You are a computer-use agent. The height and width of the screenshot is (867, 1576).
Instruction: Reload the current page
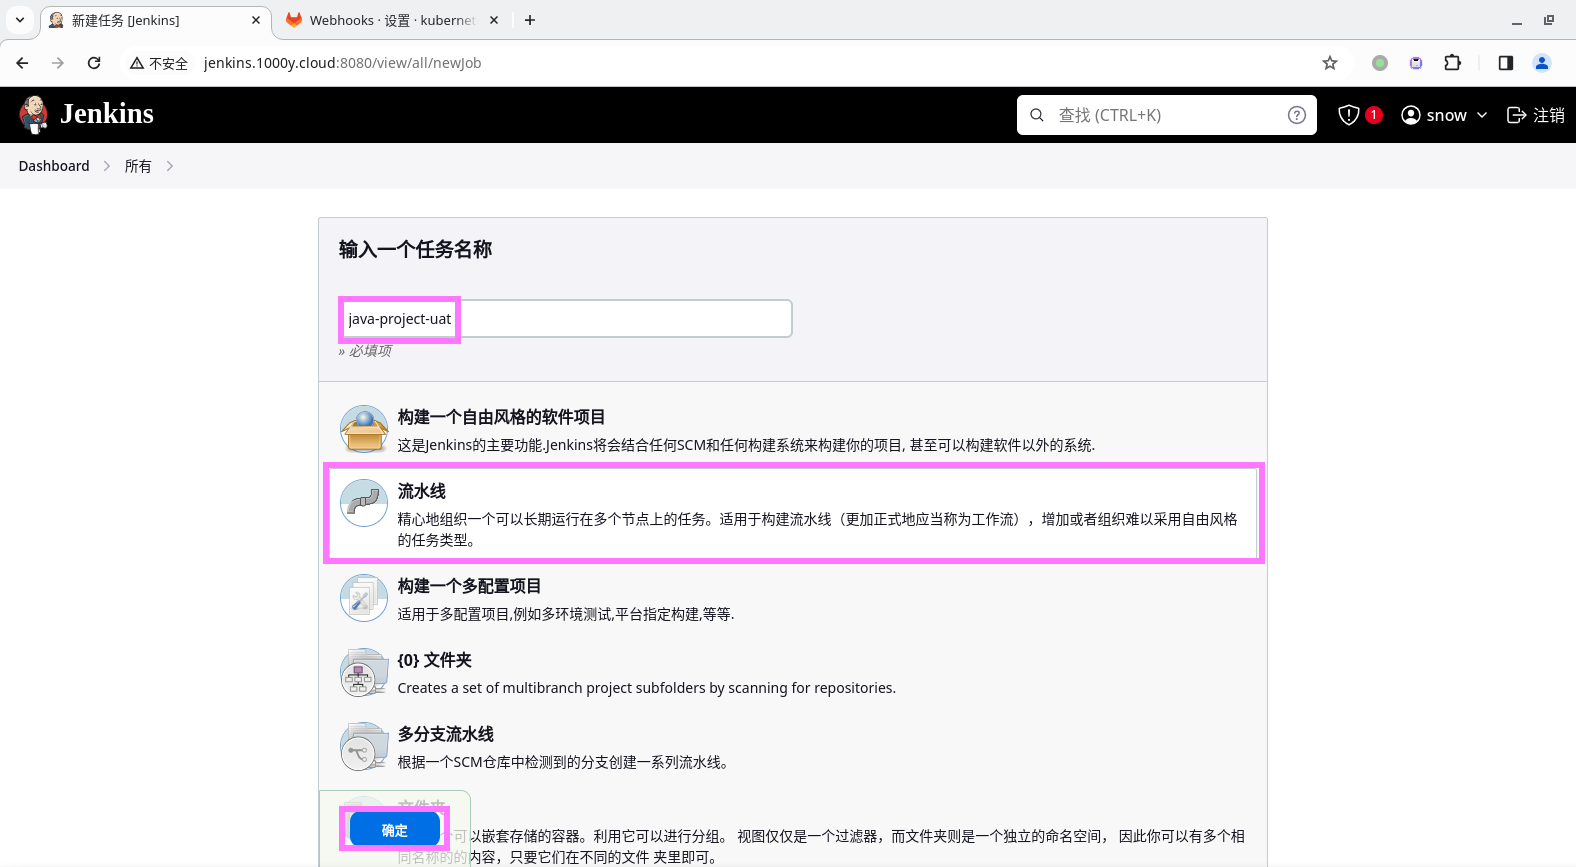[94, 63]
